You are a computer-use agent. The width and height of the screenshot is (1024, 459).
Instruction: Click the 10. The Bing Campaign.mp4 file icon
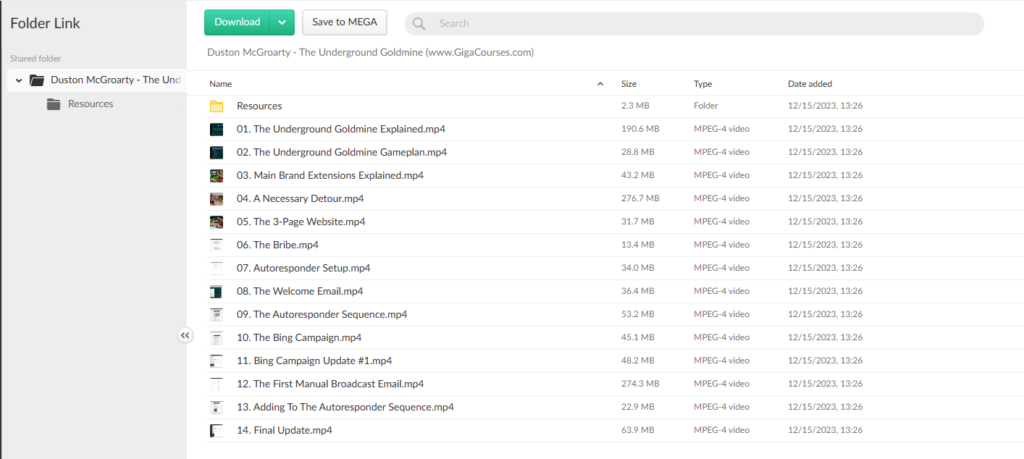click(x=216, y=337)
